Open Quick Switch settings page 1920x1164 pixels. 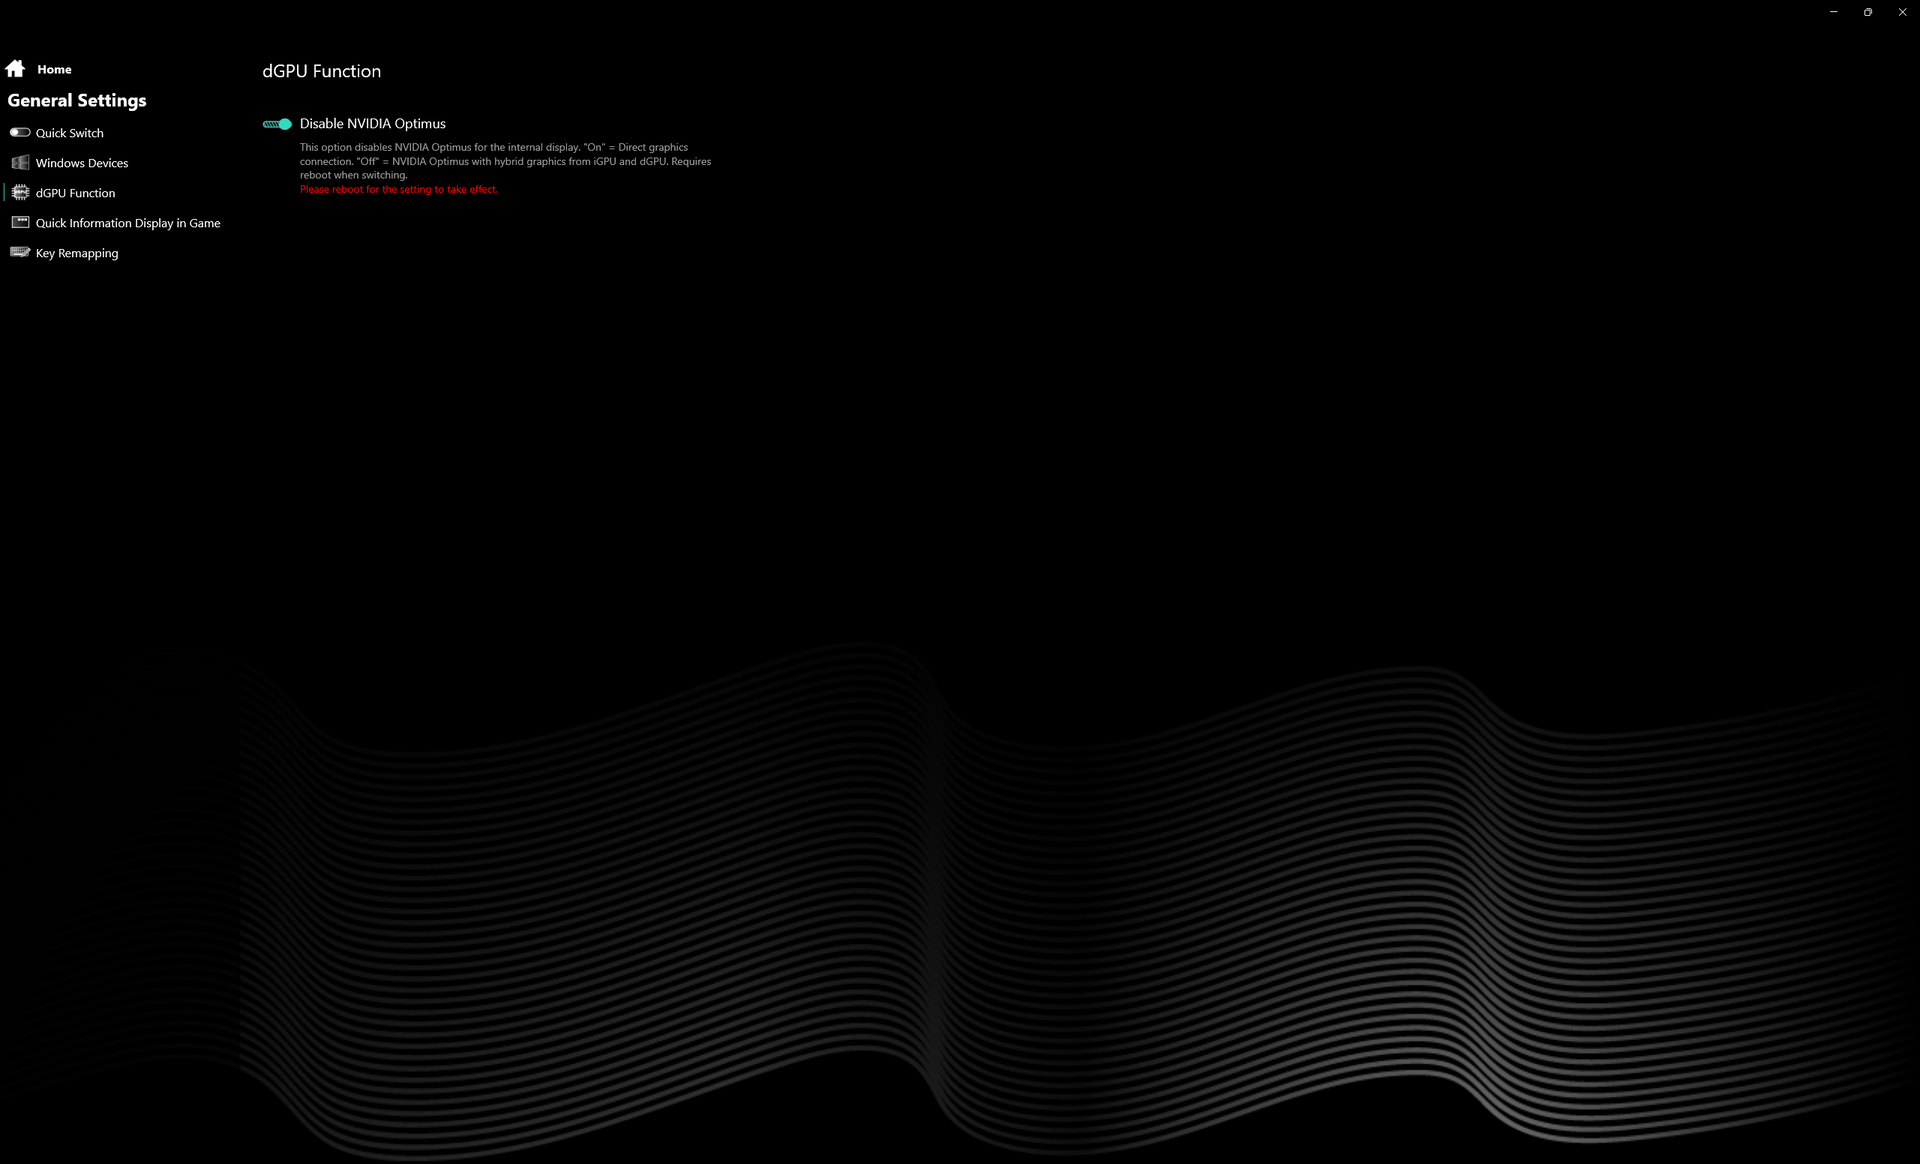[x=69, y=133]
